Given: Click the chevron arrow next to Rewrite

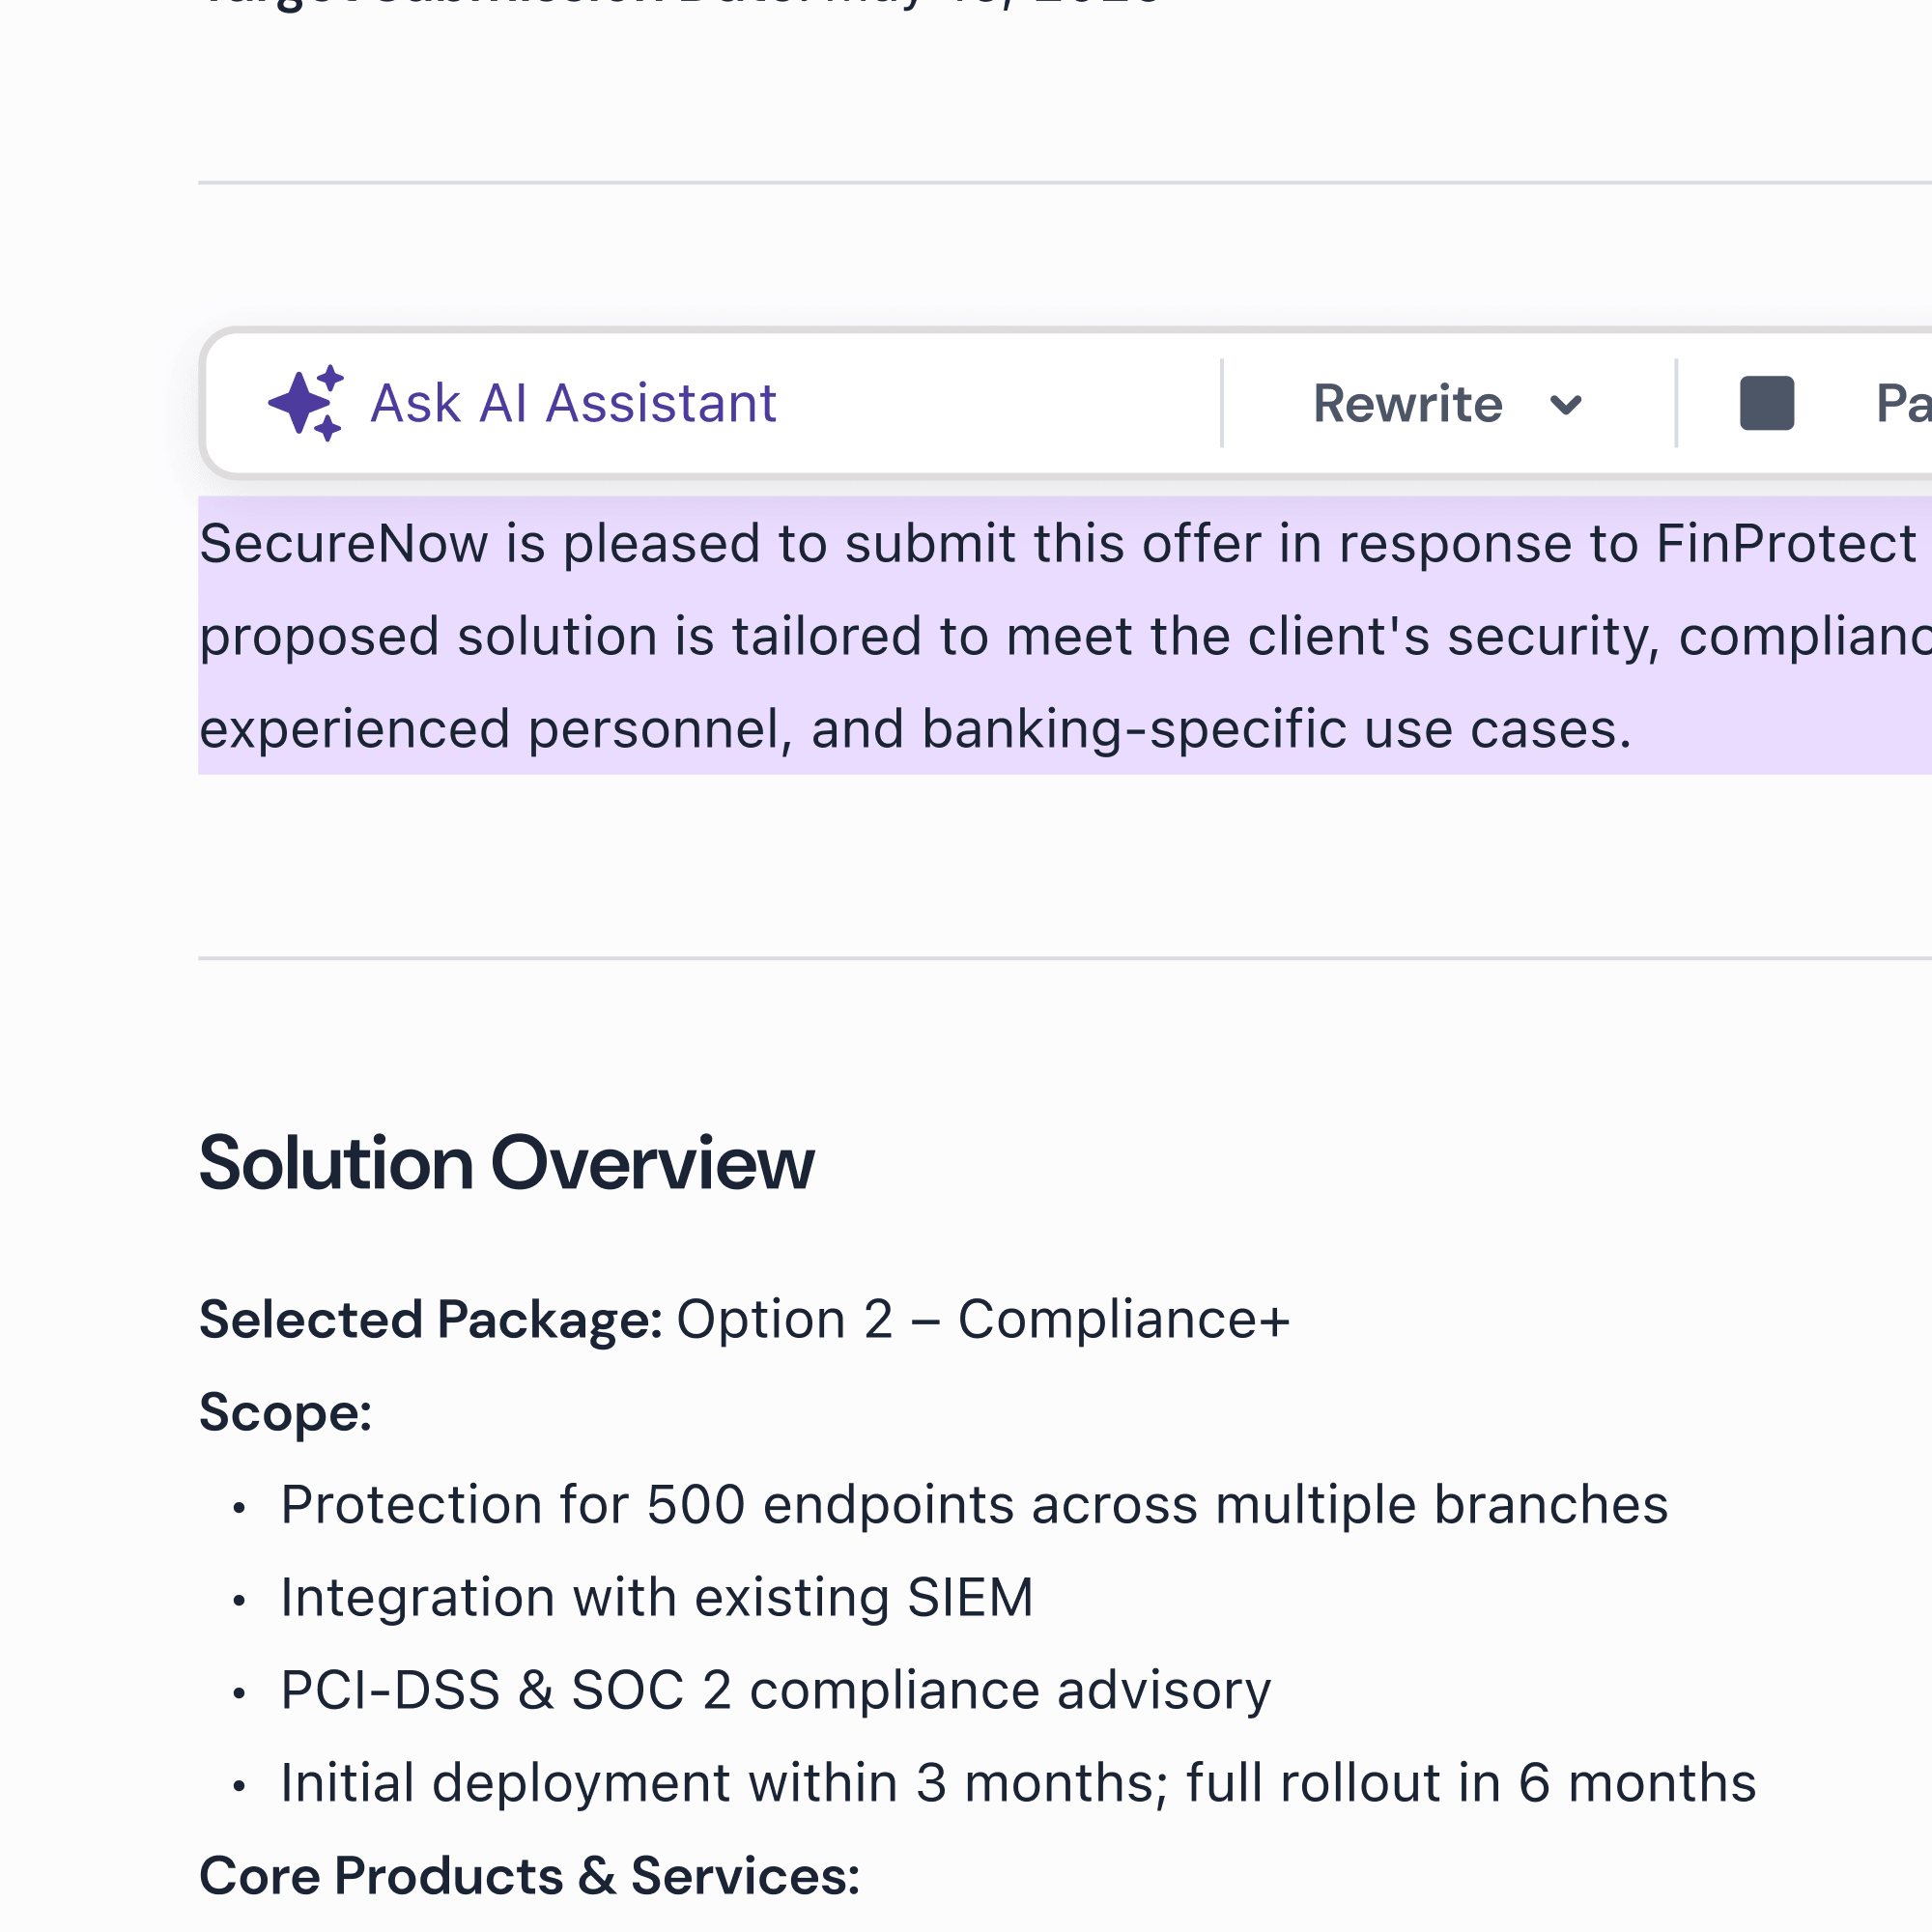Looking at the screenshot, I should (x=1565, y=405).
